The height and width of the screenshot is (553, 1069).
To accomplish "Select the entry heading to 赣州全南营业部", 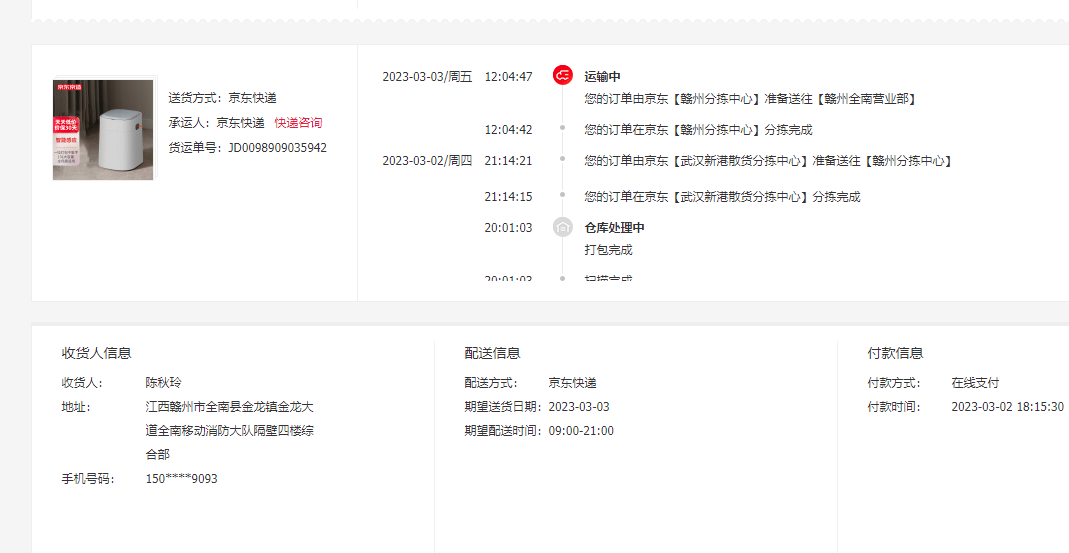I will click(x=751, y=99).
